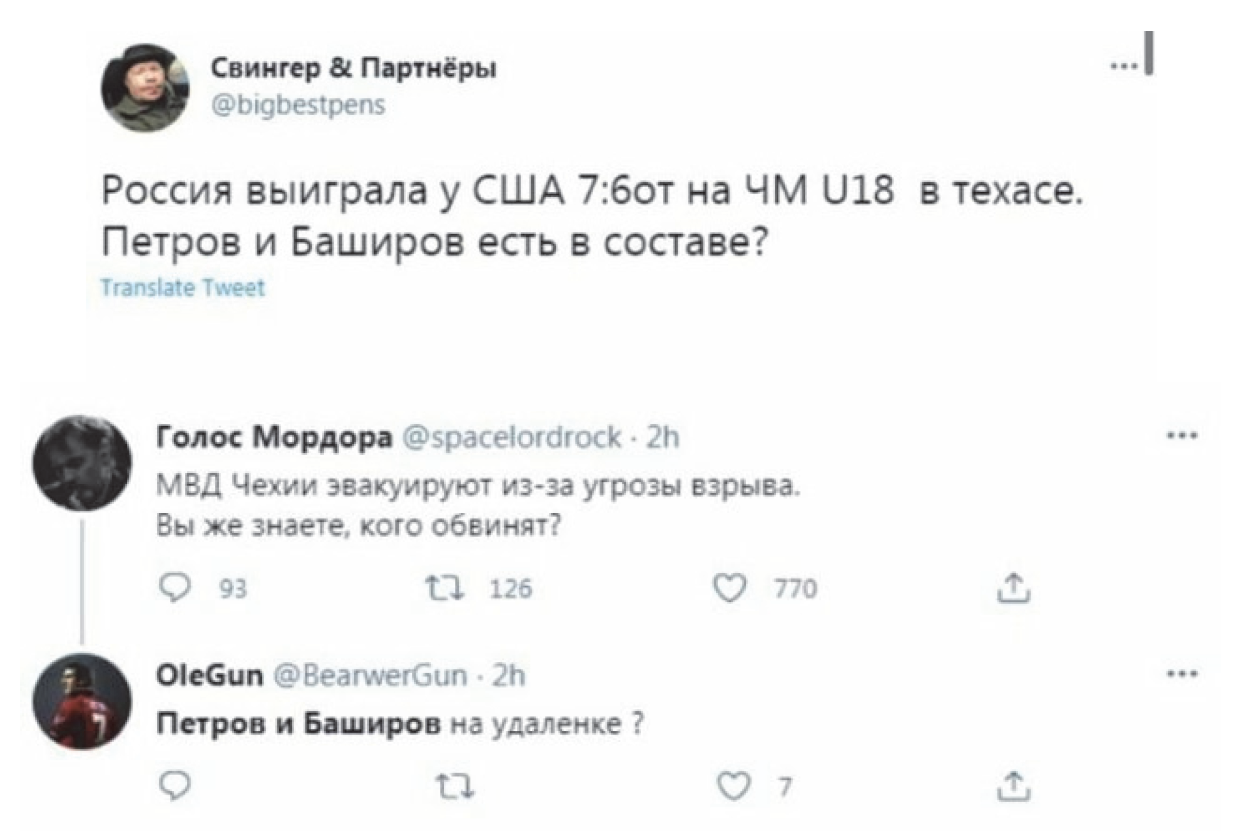The image size is (1241, 831).
Task: Click the Свингер & Партнёры display name
Action: [353, 70]
